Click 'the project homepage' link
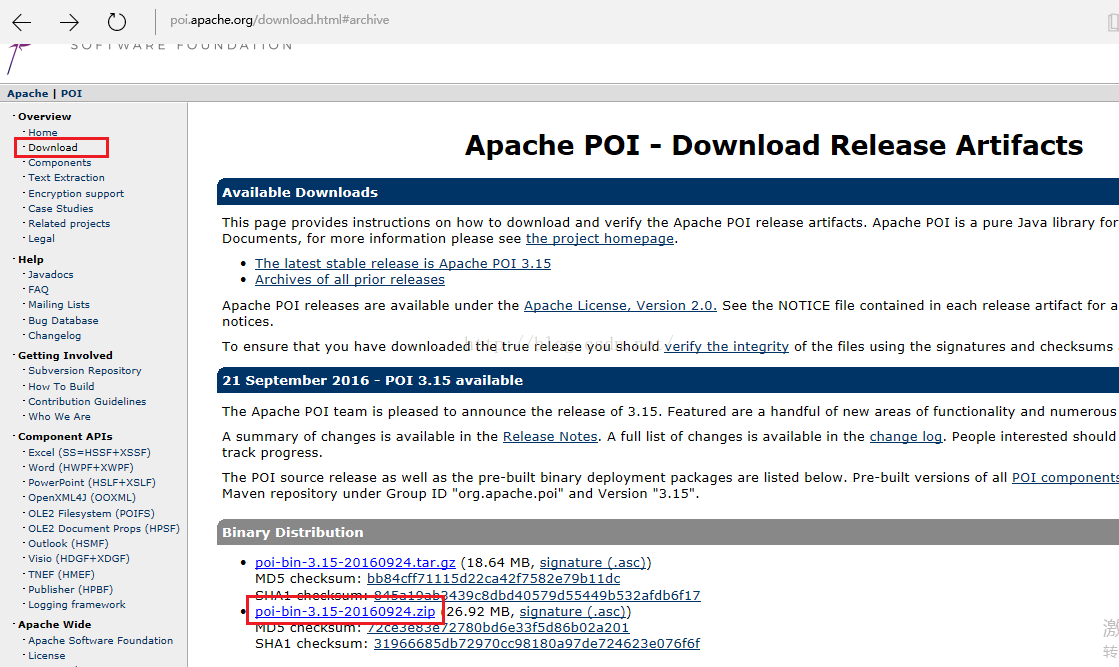The width and height of the screenshot is (1119, 667). click(x=599, y=239)
